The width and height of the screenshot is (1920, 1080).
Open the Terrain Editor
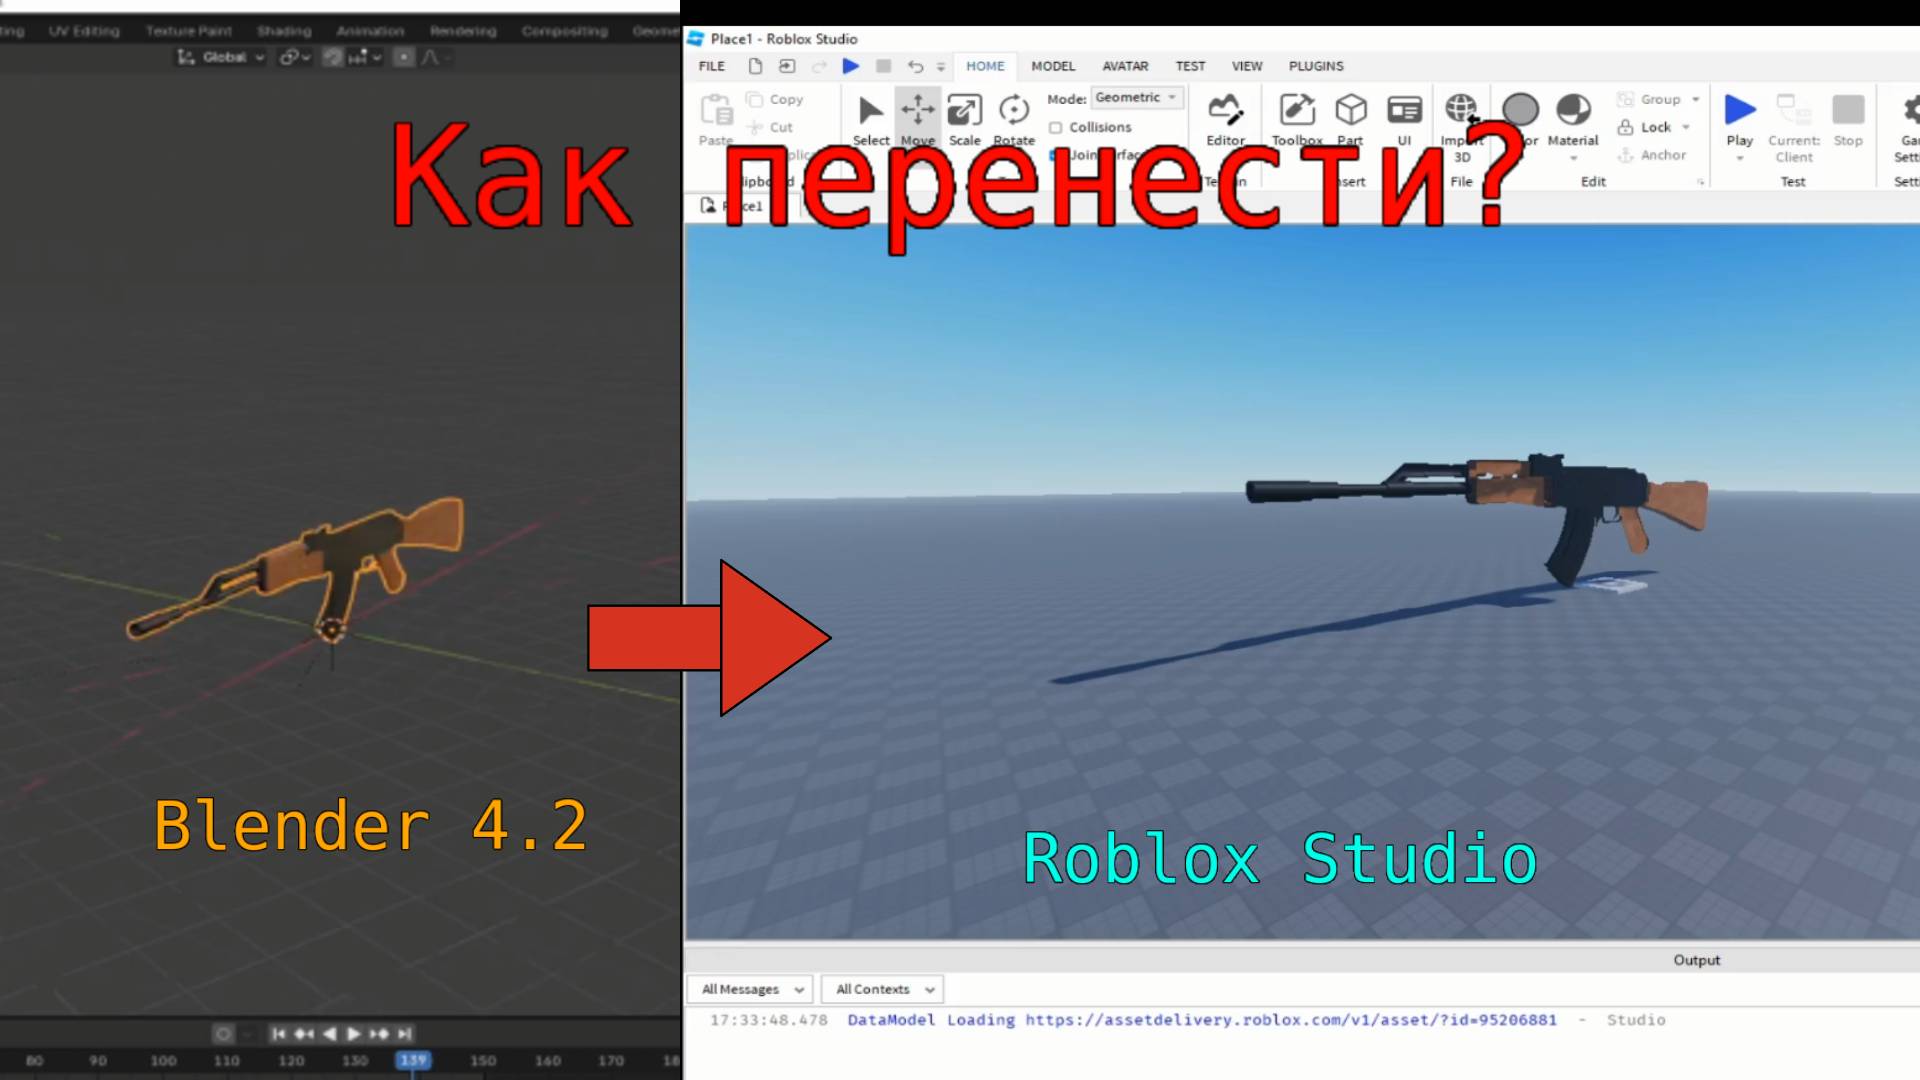[x=1225, y=118]
